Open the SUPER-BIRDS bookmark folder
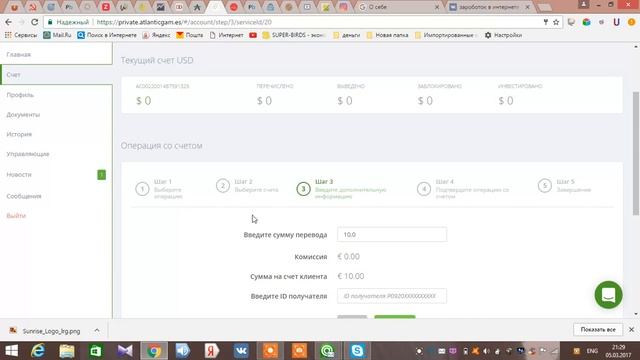 293,35
